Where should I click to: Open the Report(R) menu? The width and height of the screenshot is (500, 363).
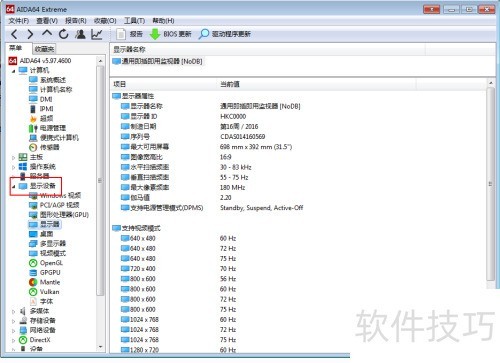pos(76,21)
